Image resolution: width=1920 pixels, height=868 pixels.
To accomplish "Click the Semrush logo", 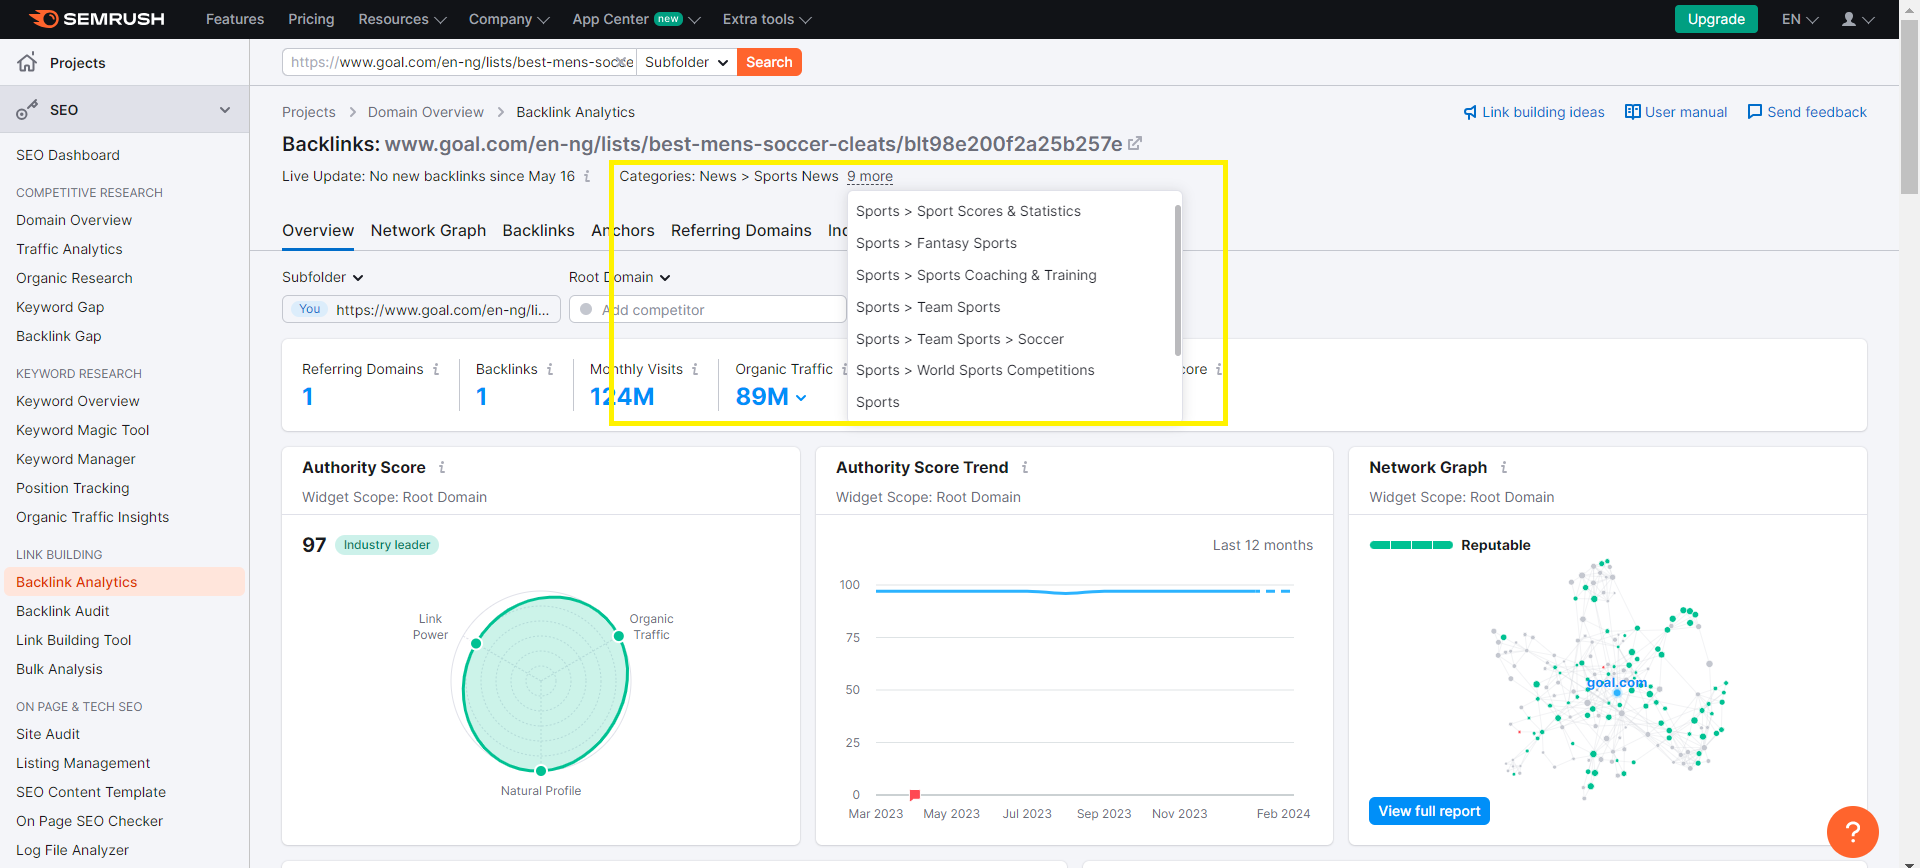I will [97, 19].
